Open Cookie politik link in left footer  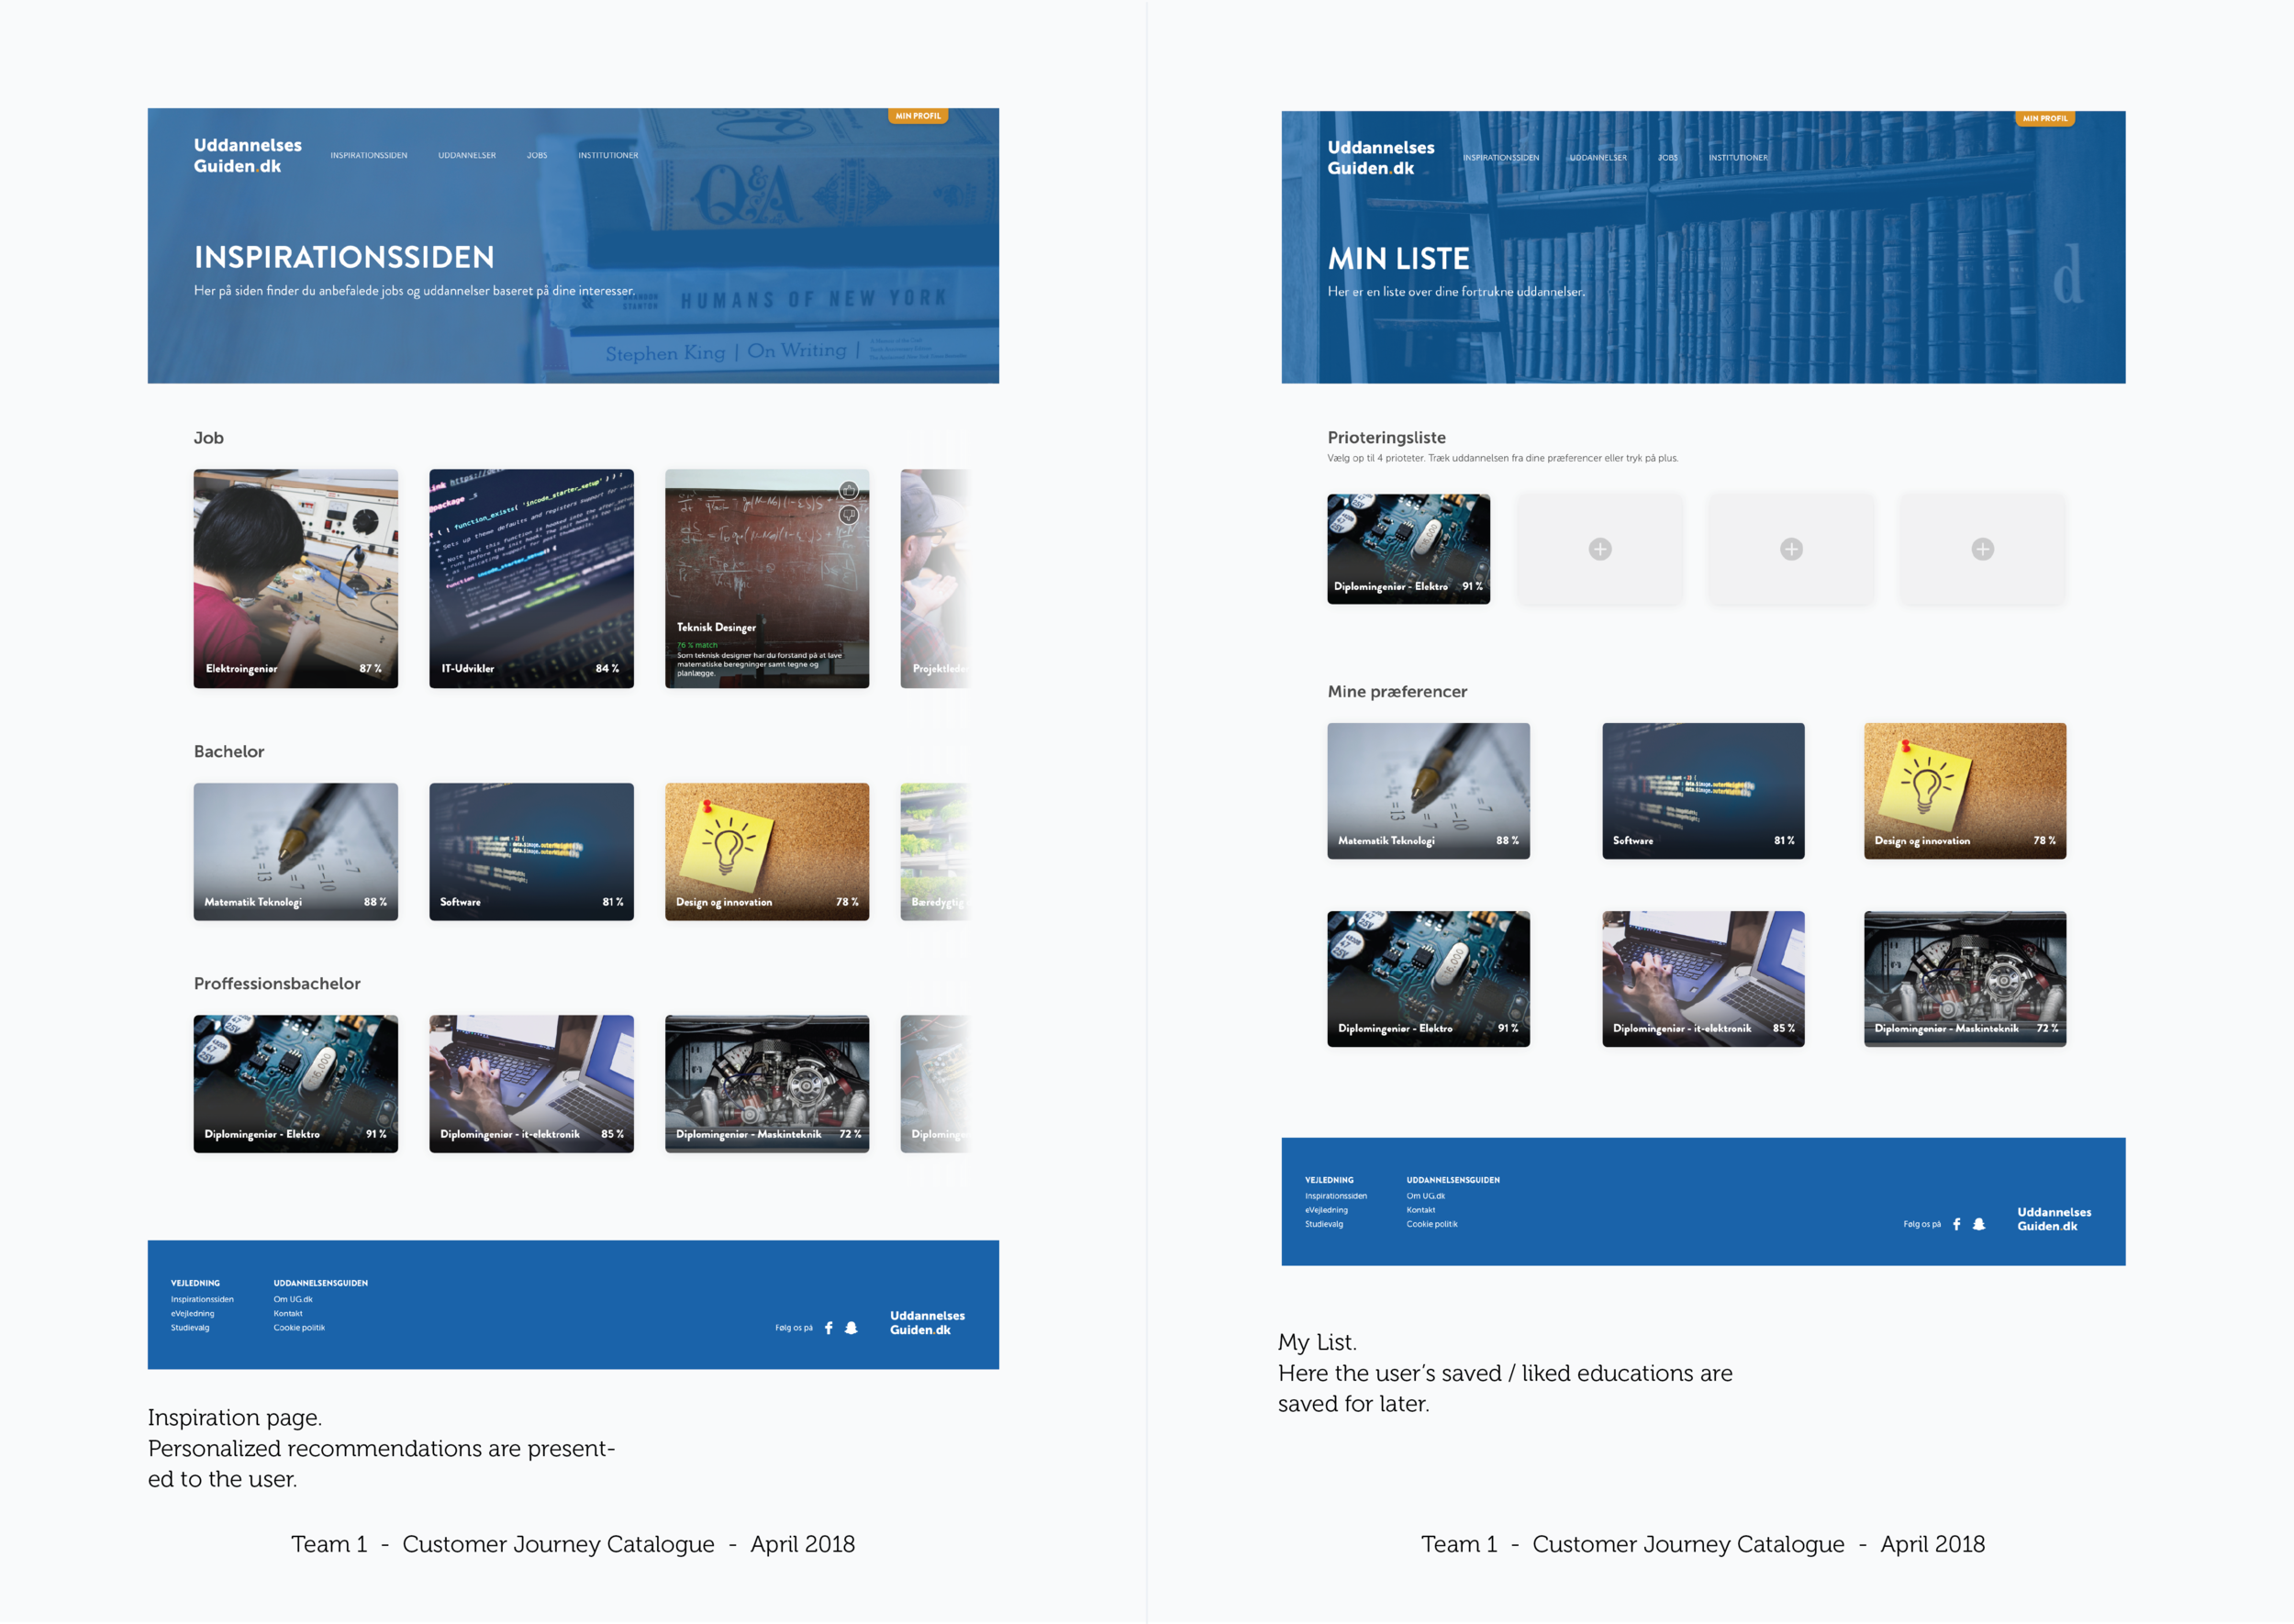click(299, 1328)
